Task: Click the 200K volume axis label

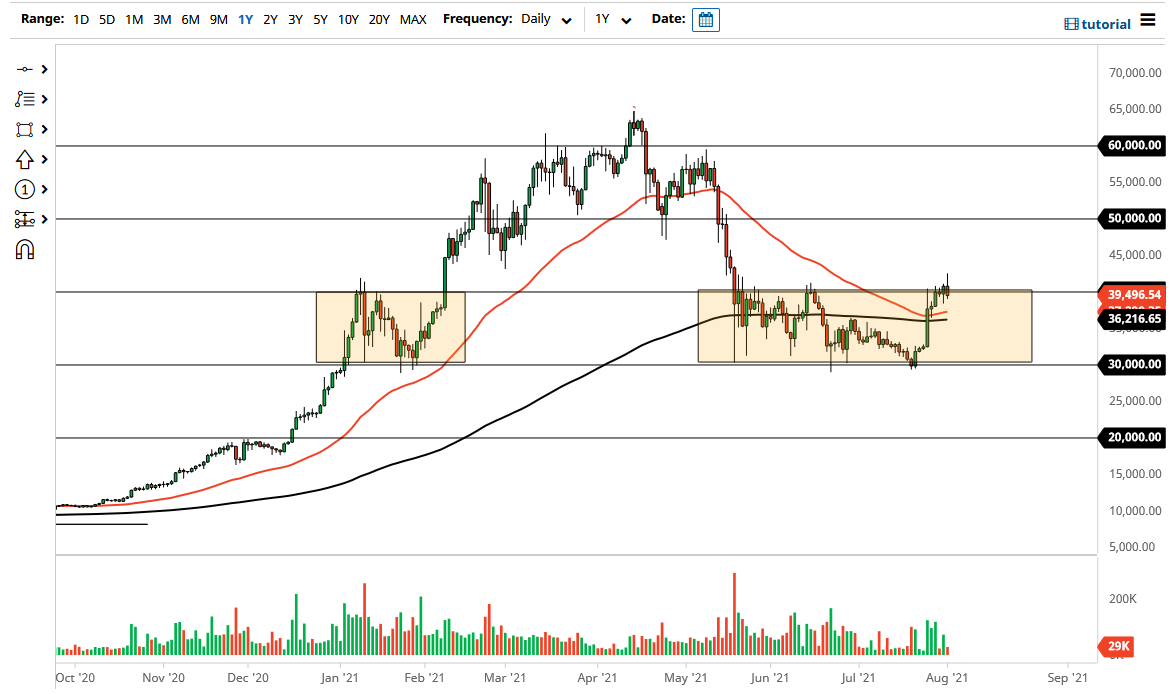Action: pos(1122,599)
